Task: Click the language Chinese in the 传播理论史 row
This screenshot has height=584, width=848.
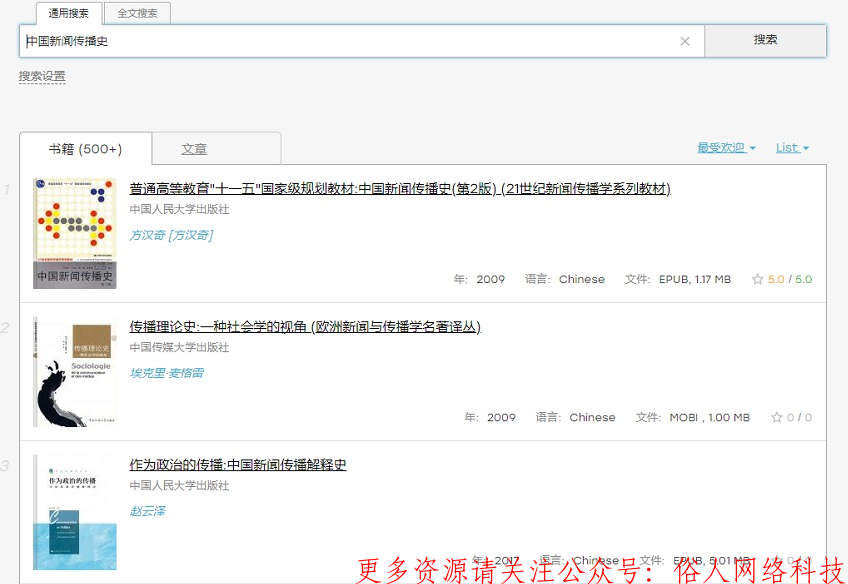Action: 593,417
